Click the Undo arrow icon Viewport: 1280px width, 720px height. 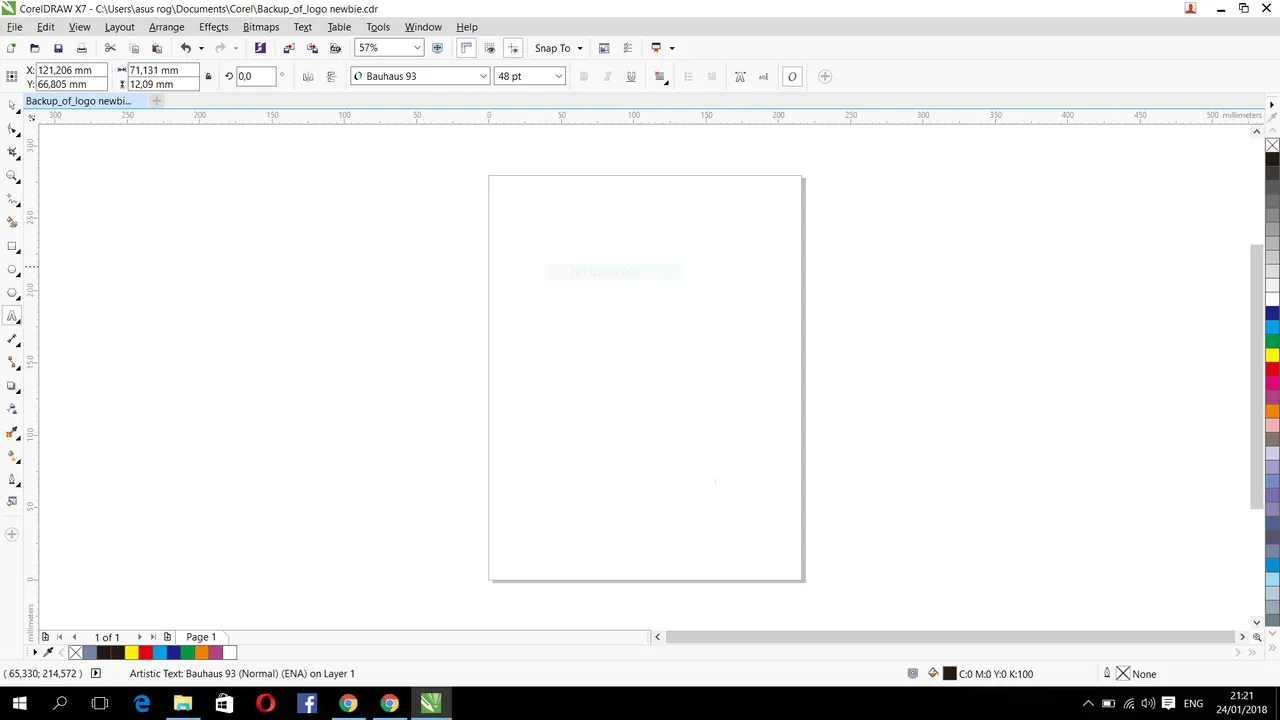coord(185,48)
